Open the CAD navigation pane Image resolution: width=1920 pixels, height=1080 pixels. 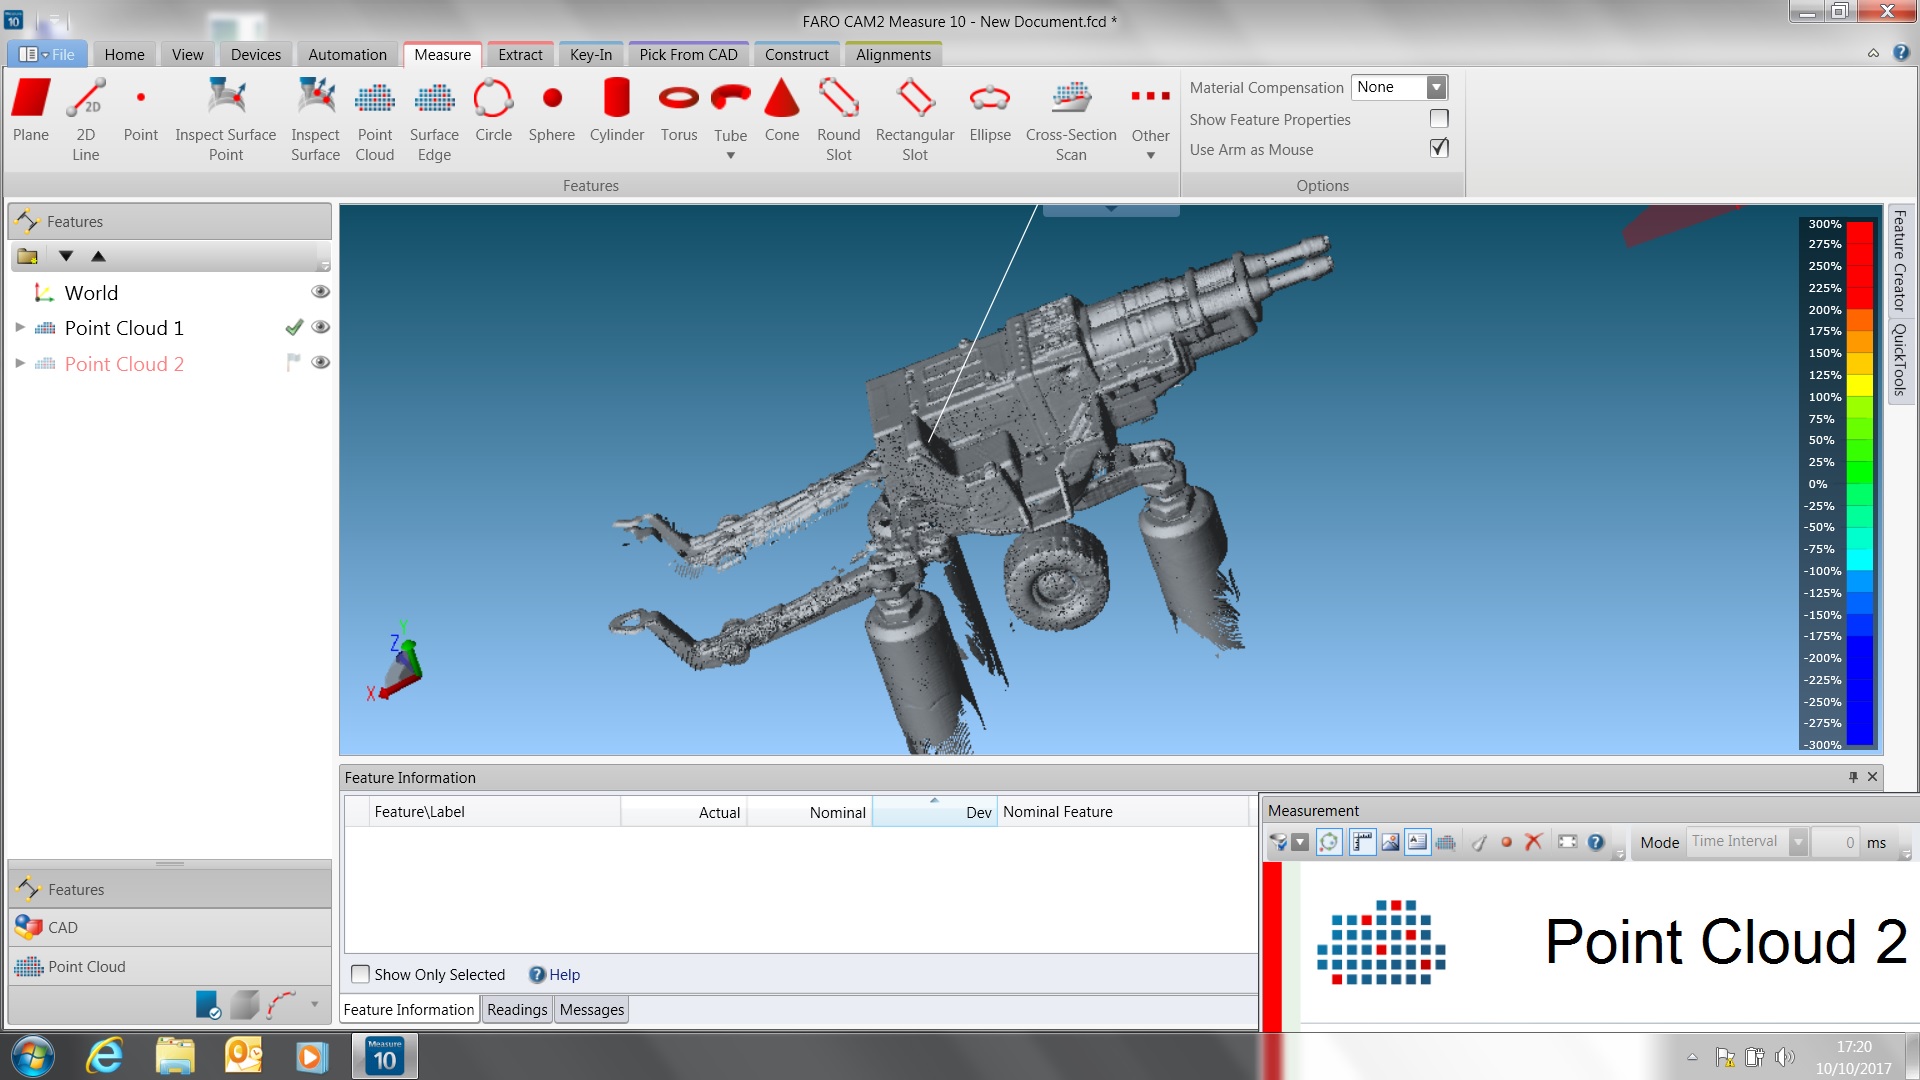[x=170, y=927]
